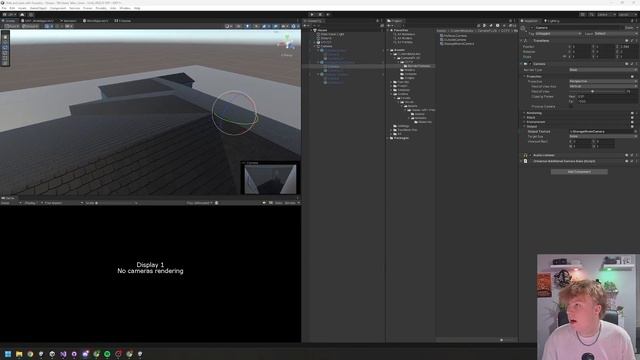Select Favorites in Project tree

tap(400, 30)
